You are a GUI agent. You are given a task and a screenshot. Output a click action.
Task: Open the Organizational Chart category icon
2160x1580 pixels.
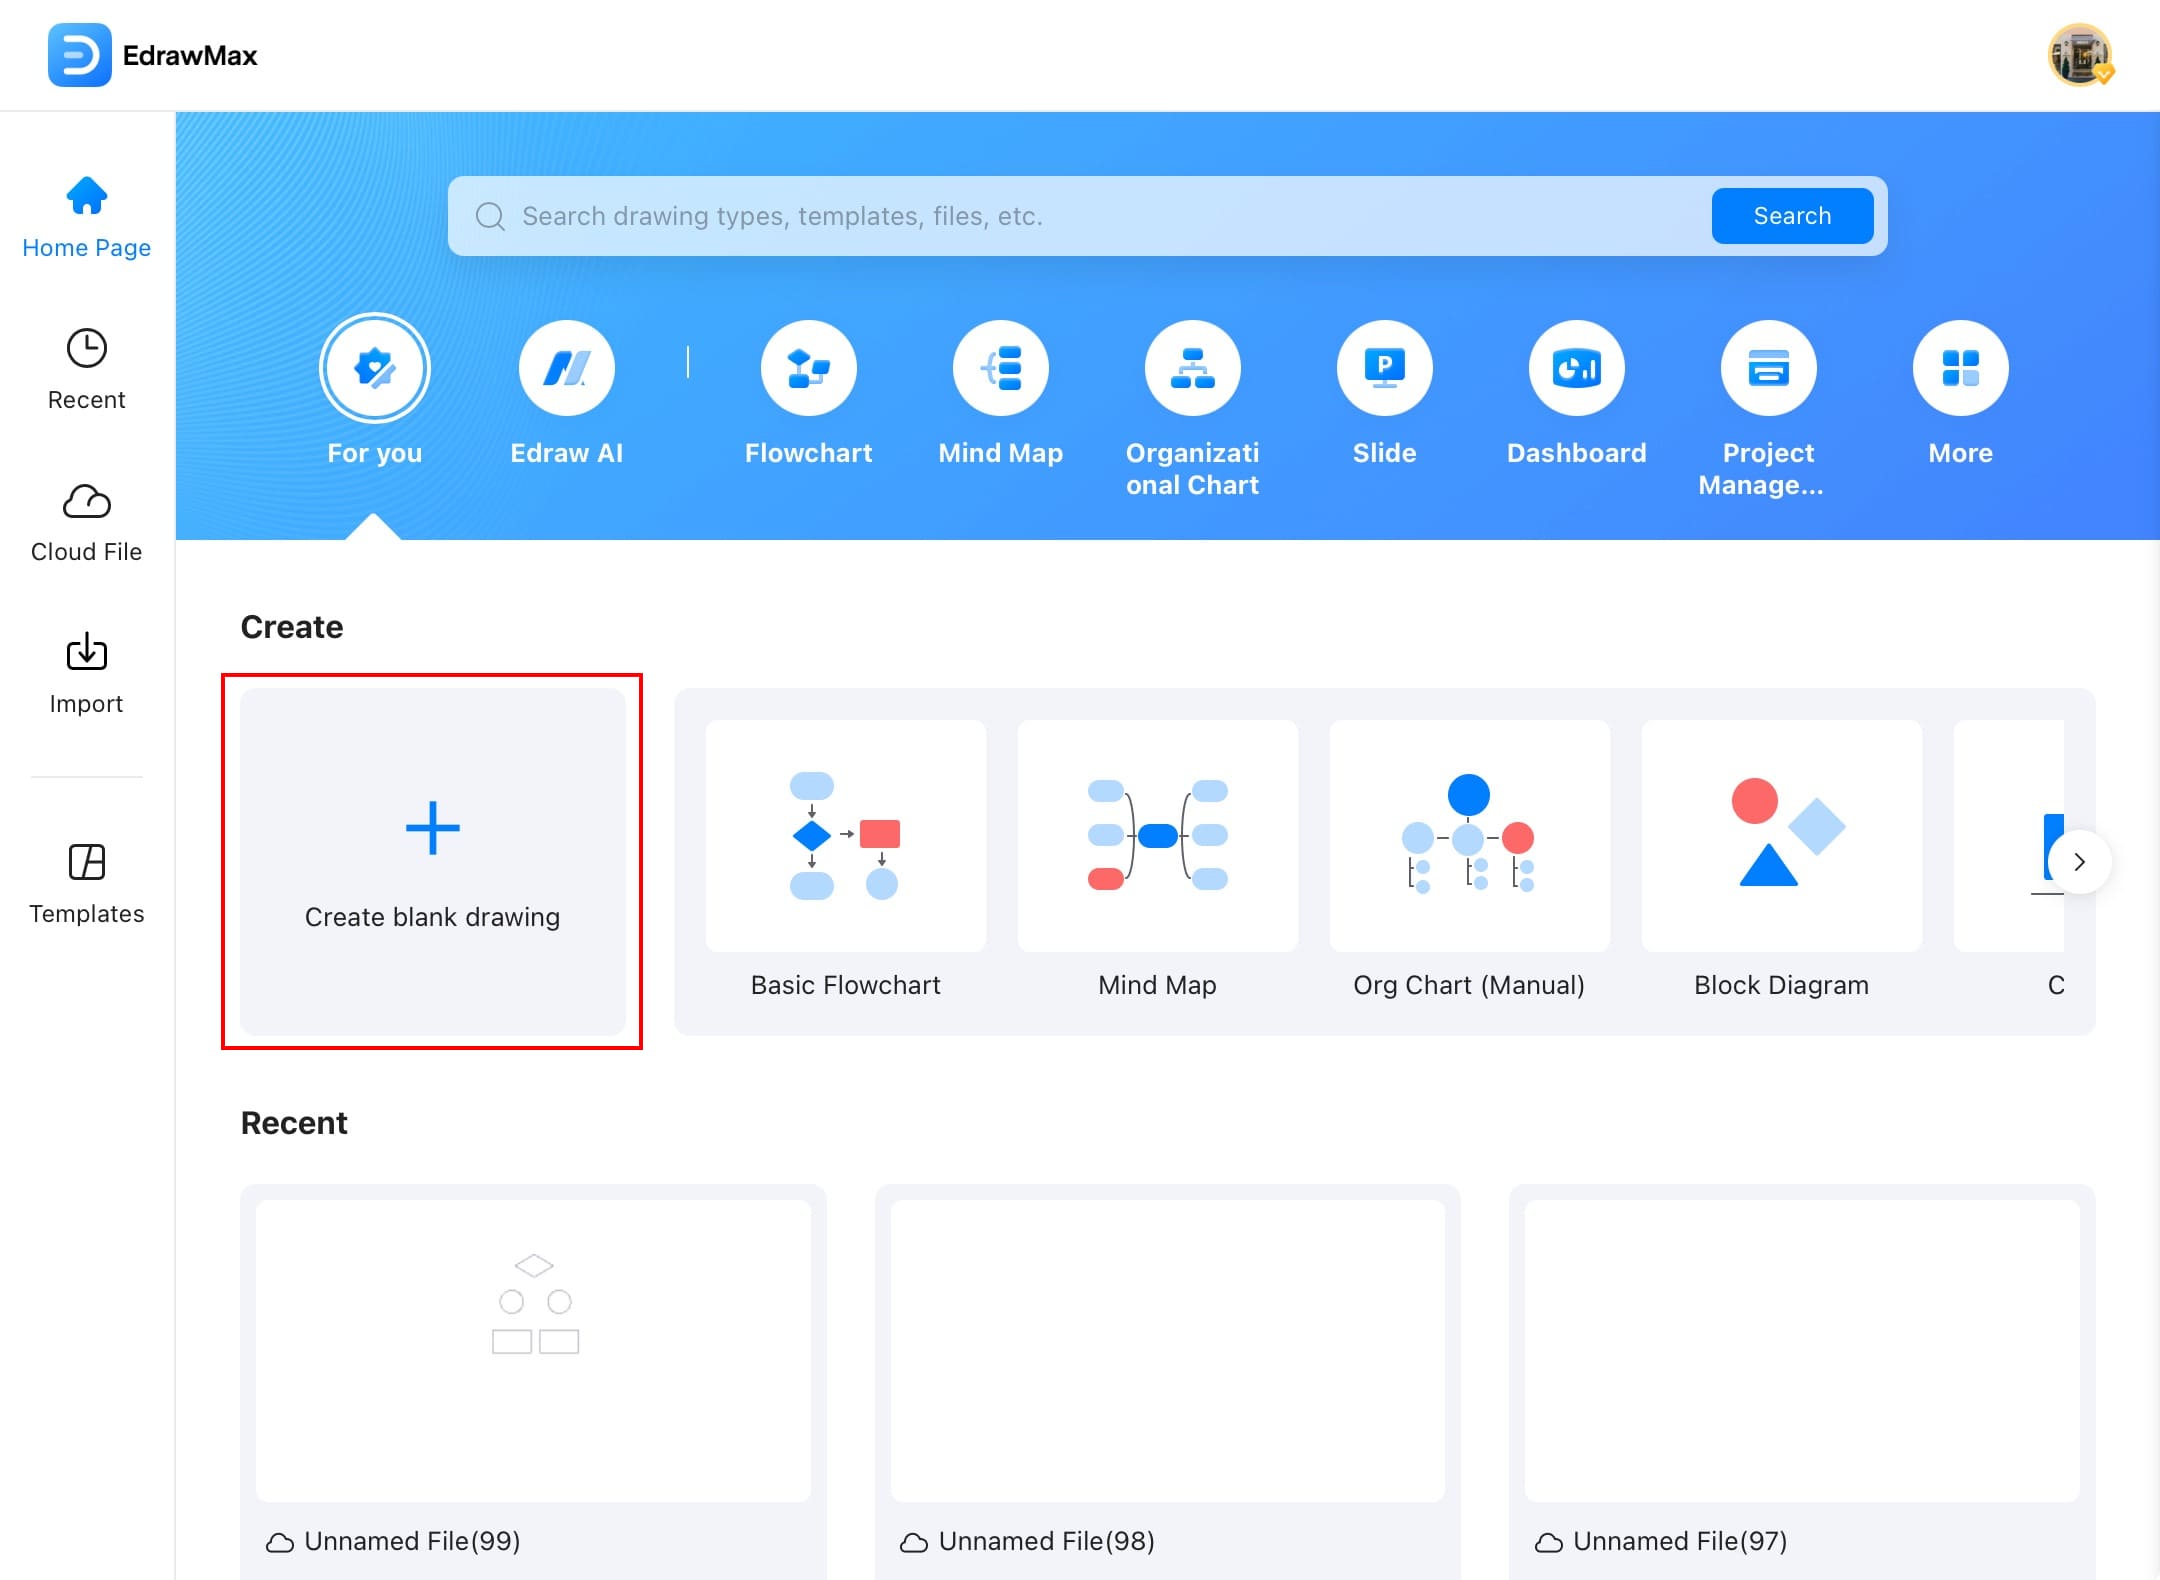click(x=1192, y=369)
